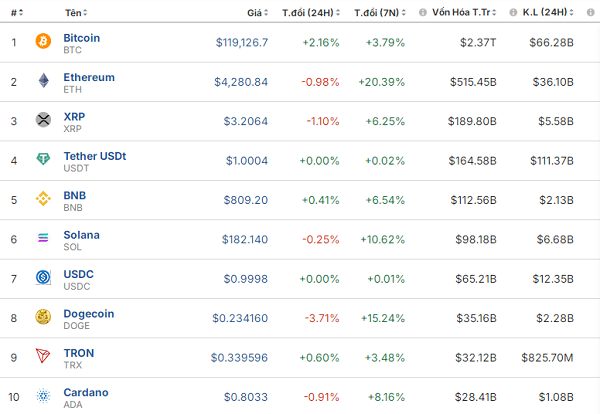The image size is (600, 414).
Task: Click Ethereum price $4,280.84
Action: point(241,82)
